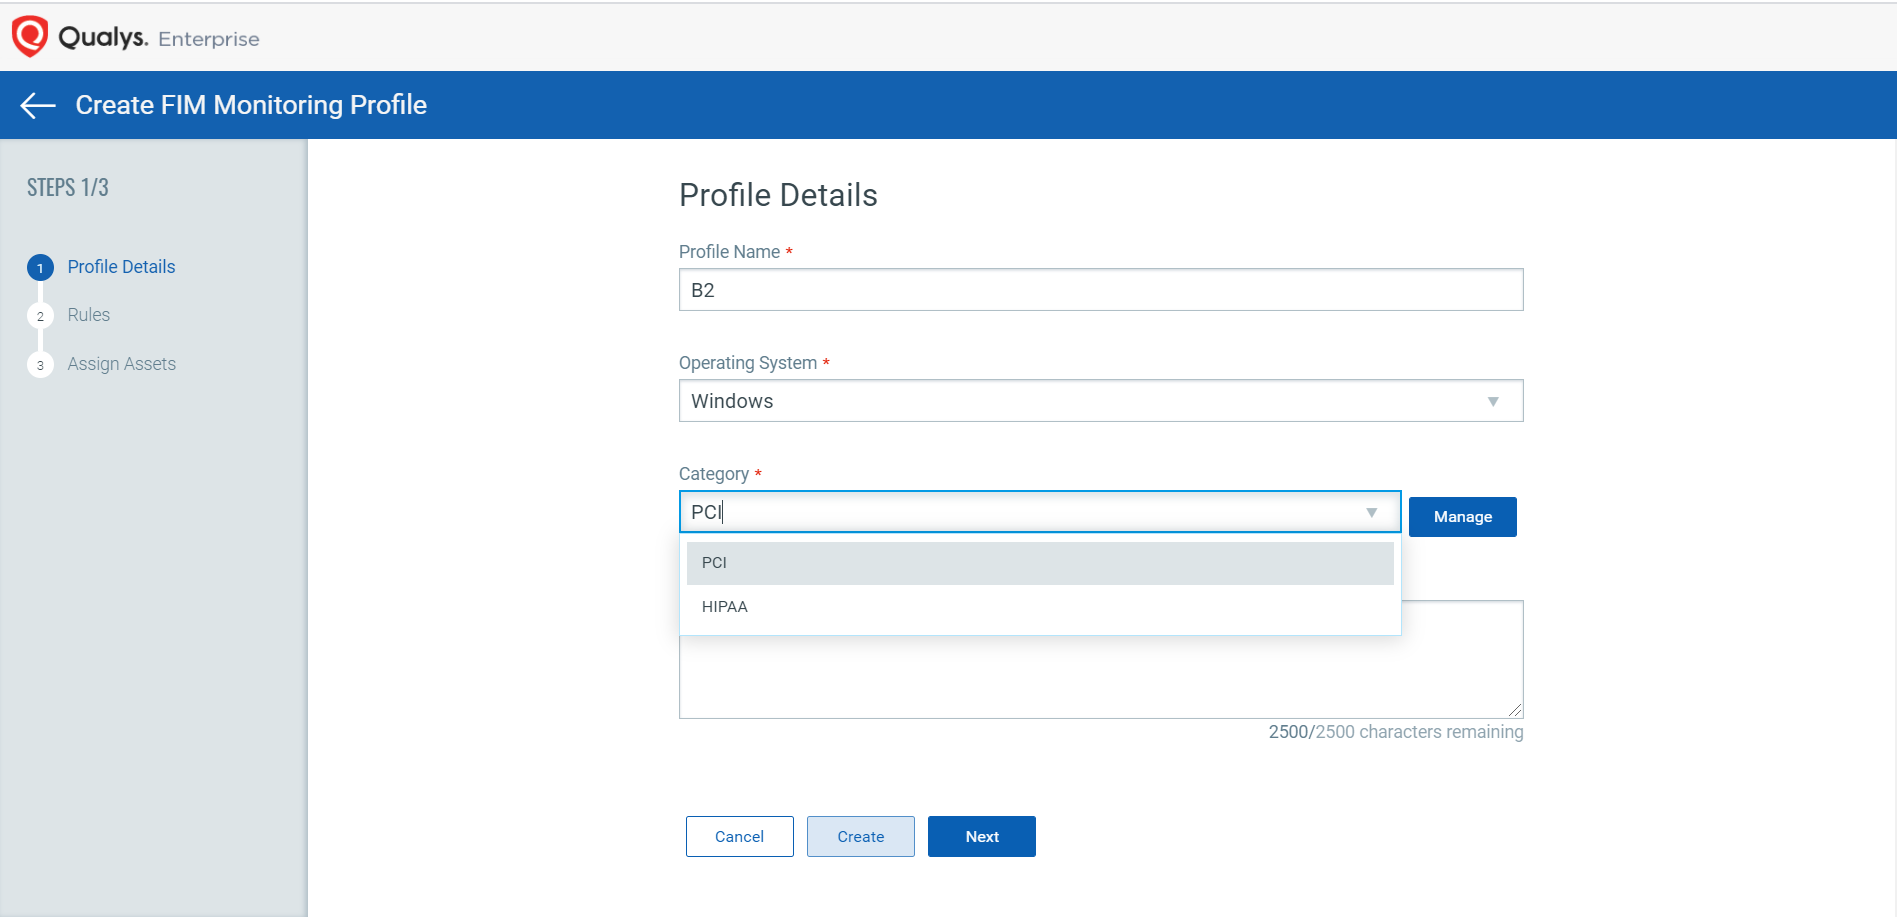Proceed with the Next button
1897x917 pixels.
(981, 837)
